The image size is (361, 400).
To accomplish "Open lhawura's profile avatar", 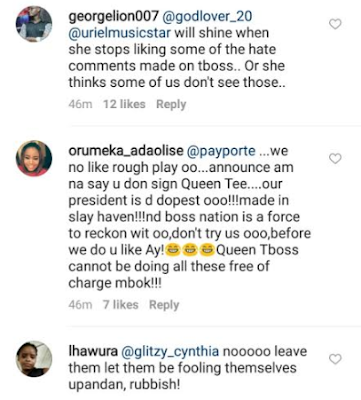I will (34, 359).
